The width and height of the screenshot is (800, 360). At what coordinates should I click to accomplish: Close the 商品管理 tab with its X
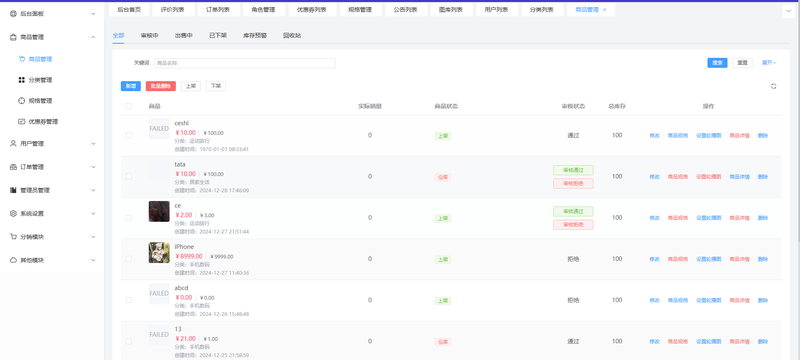tap(605, 10)
